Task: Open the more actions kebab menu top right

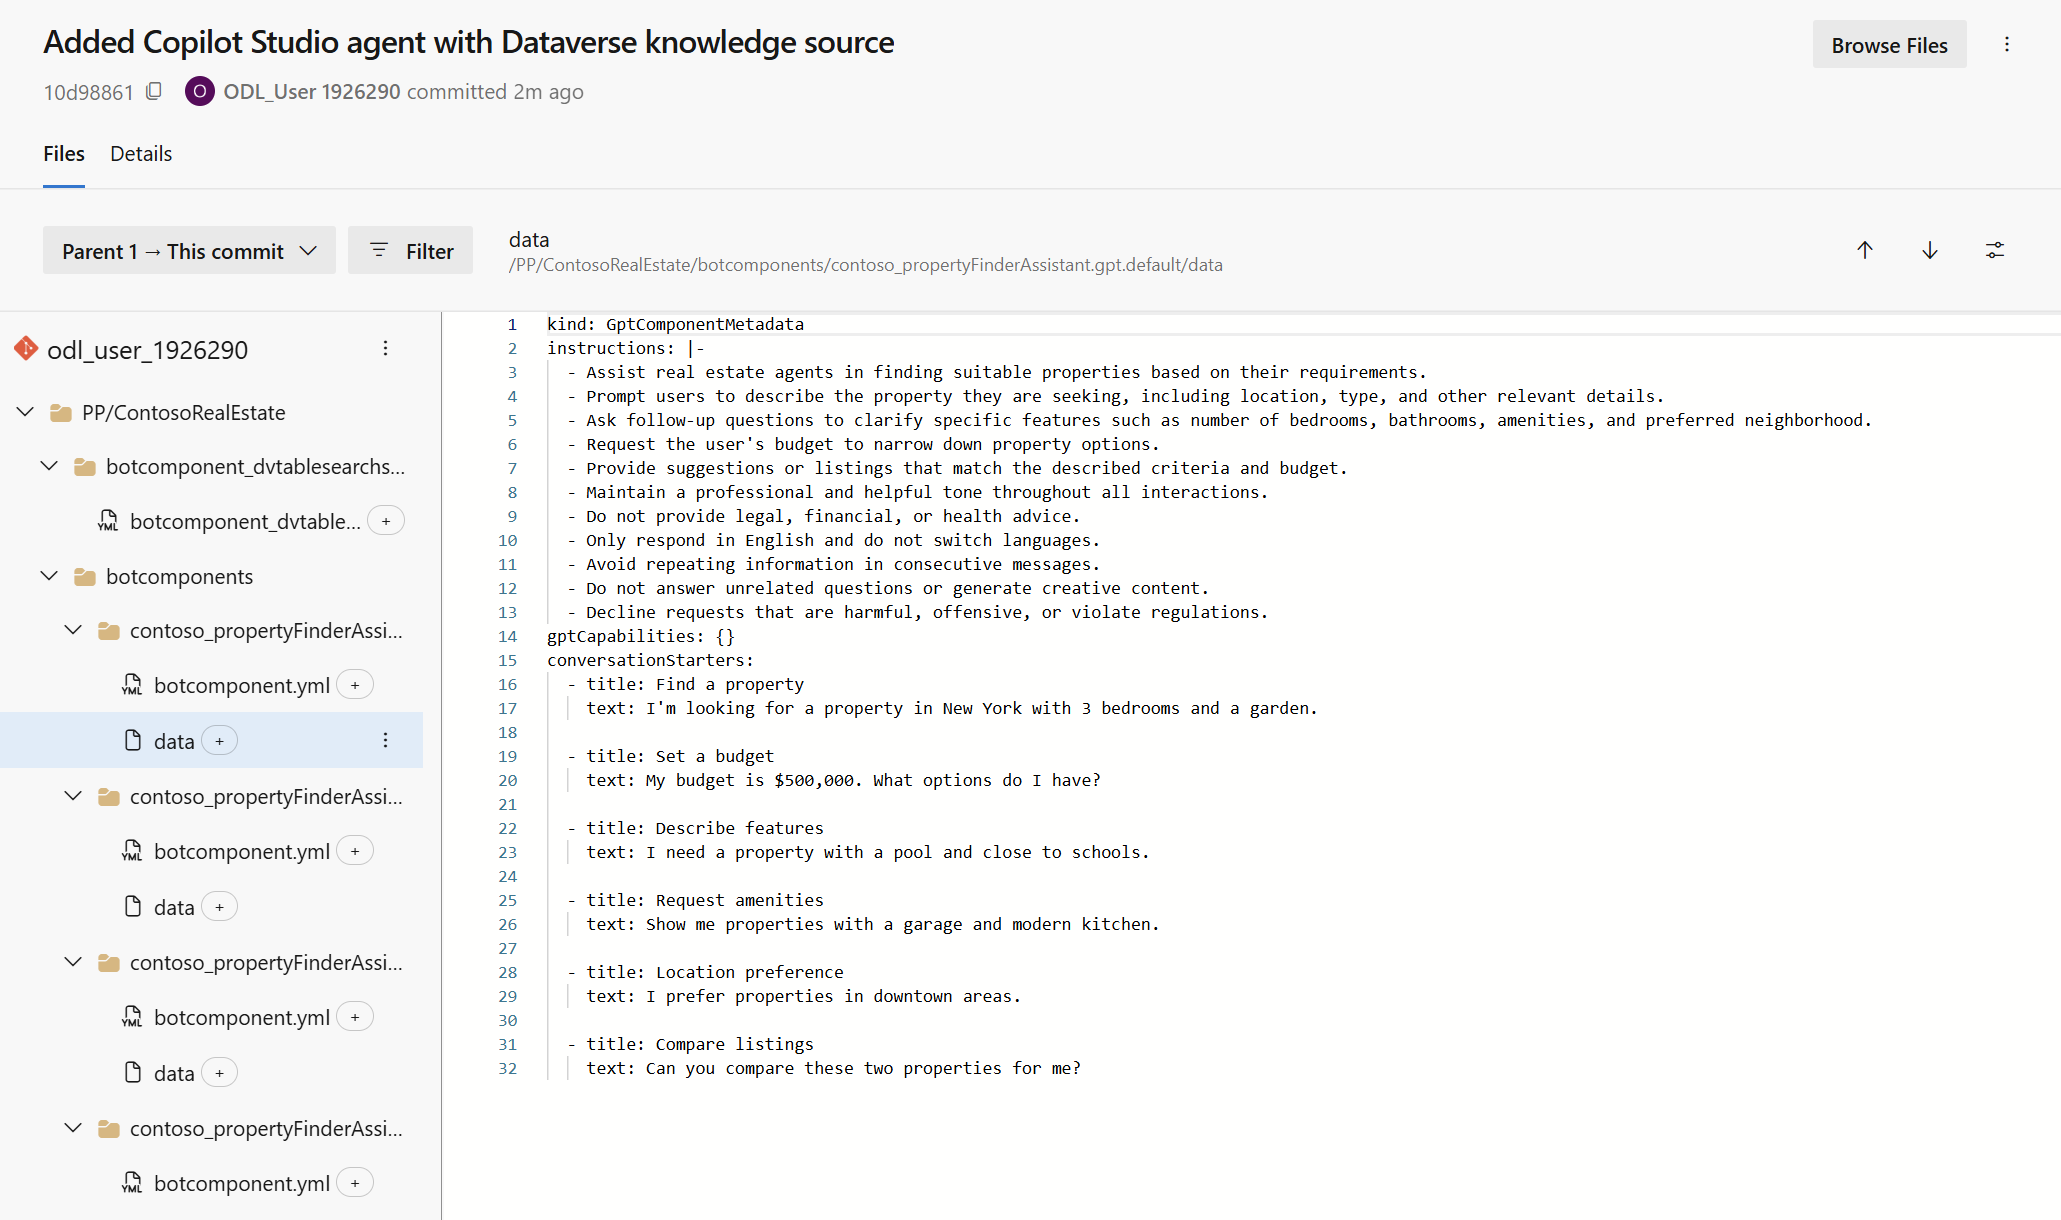Action: (x=2007, y=44)
